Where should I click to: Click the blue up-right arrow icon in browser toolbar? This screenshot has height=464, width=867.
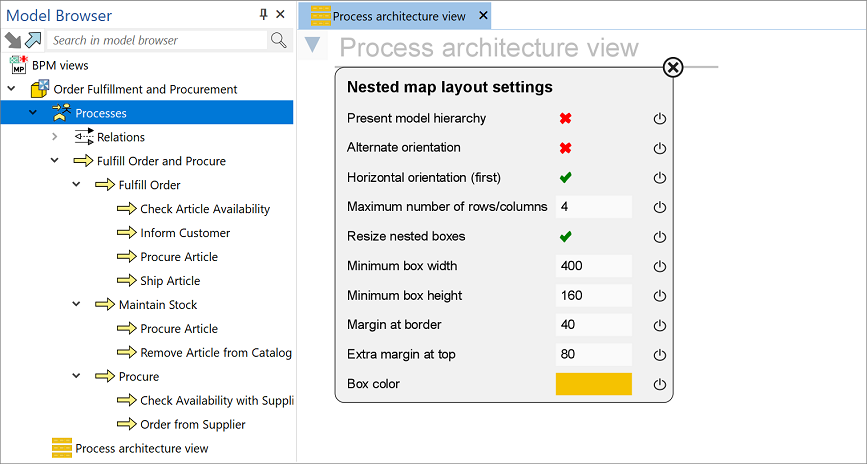click(x=33, y=40)
